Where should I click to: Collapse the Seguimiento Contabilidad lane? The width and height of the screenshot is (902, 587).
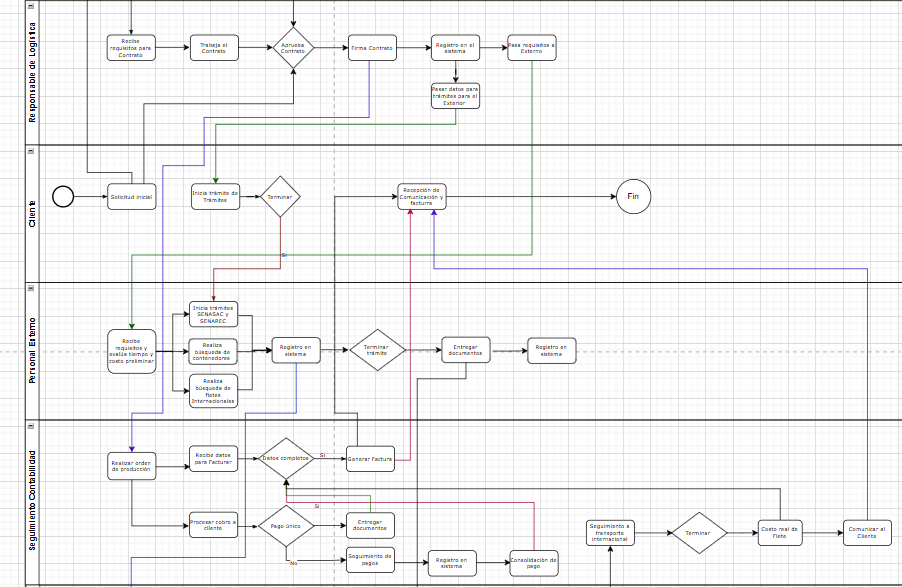(31, 427)
